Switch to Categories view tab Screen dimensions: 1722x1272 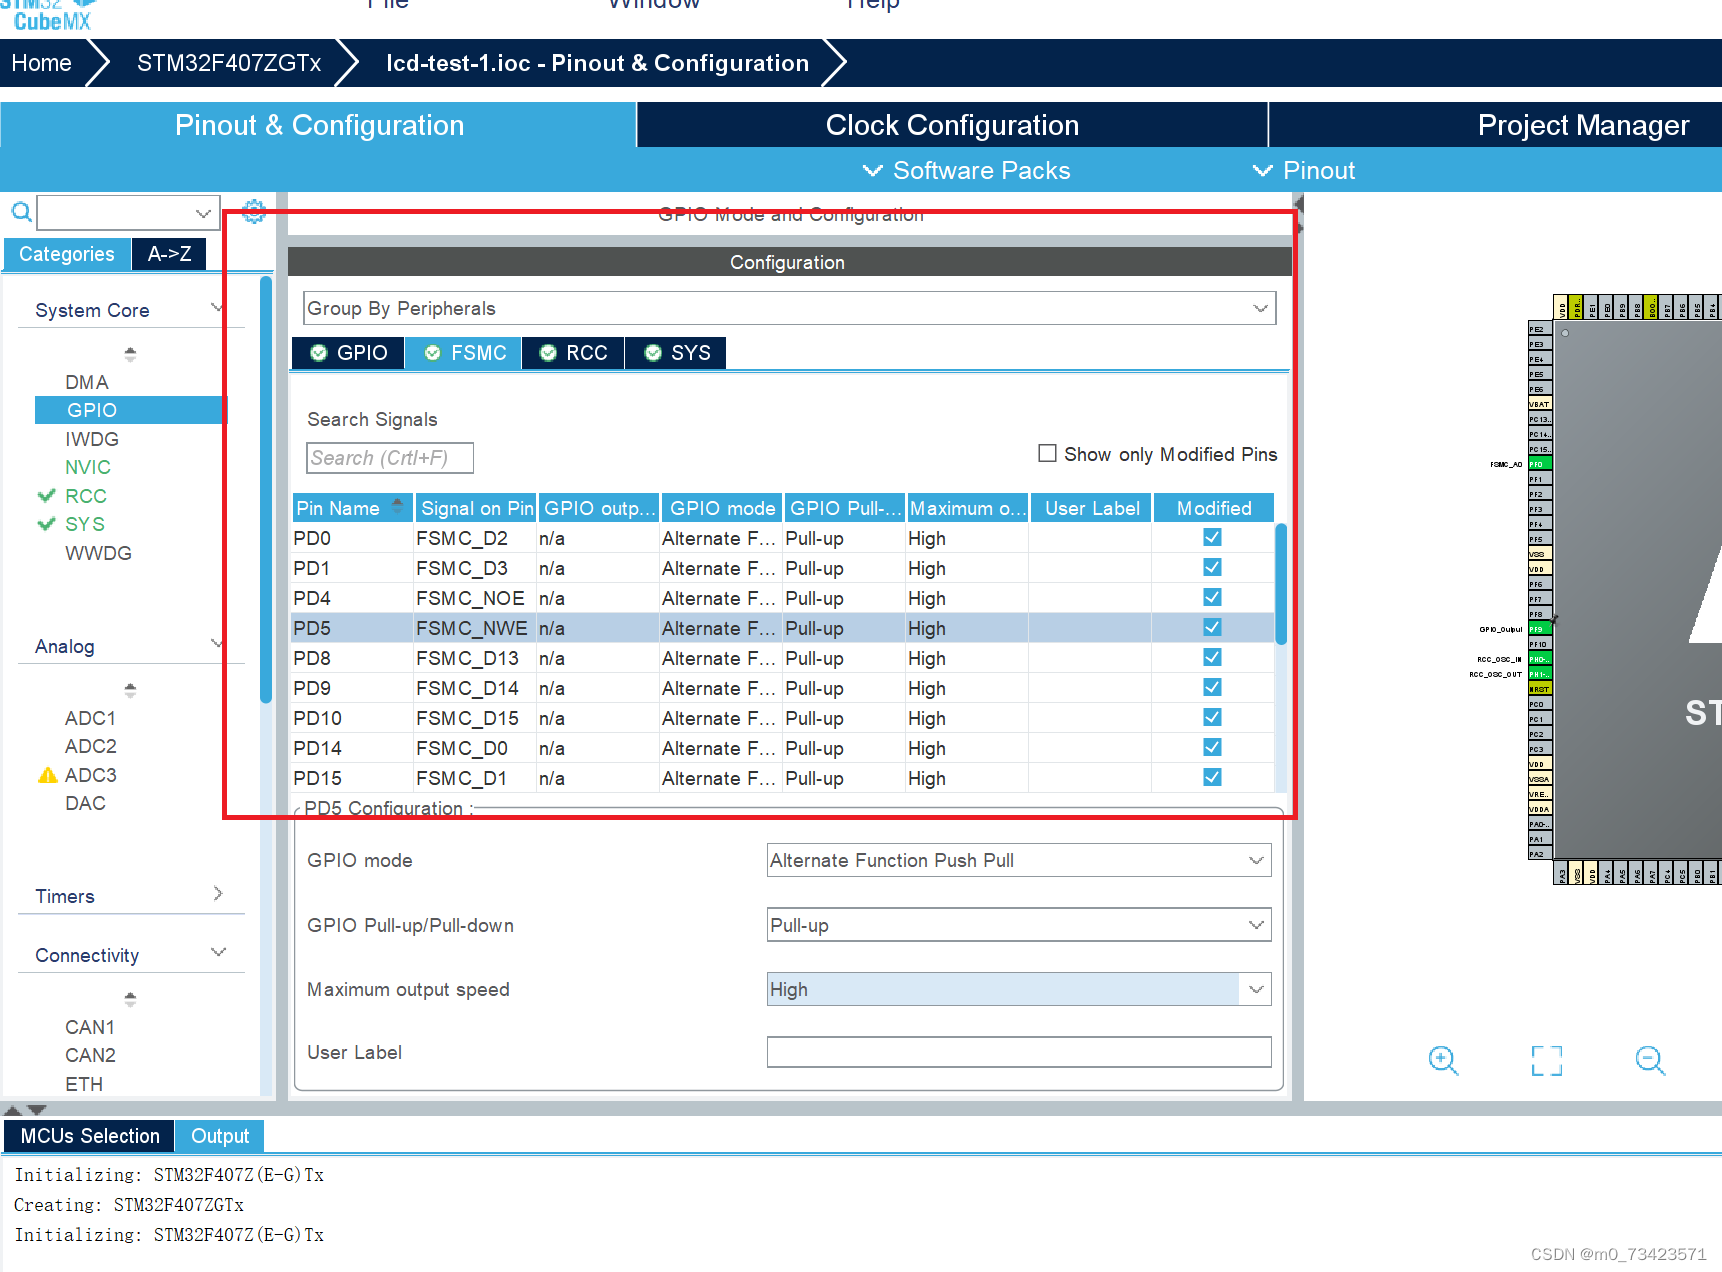pos(67,254)
